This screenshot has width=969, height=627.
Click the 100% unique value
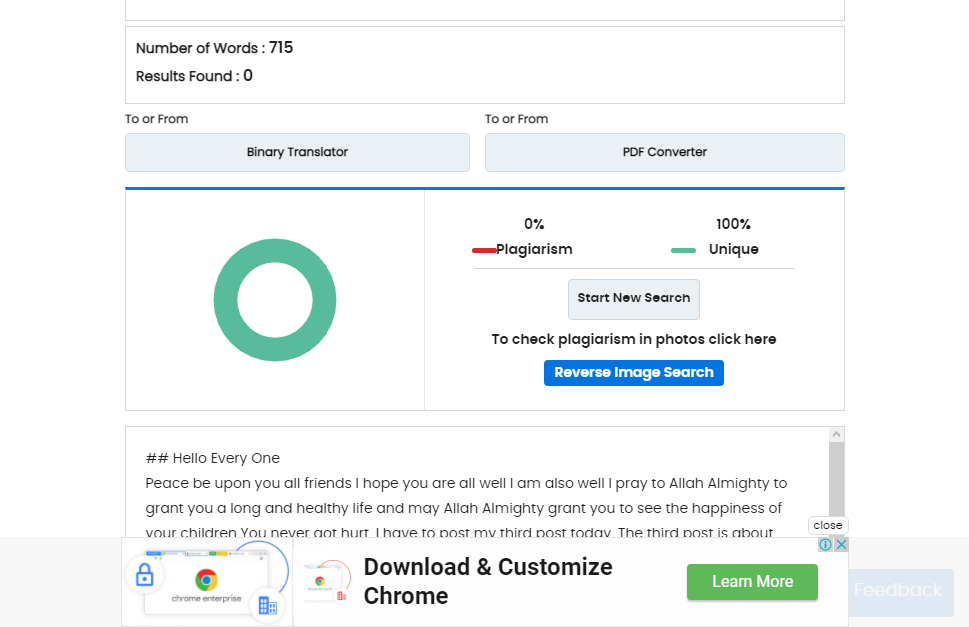coord(733,224)
